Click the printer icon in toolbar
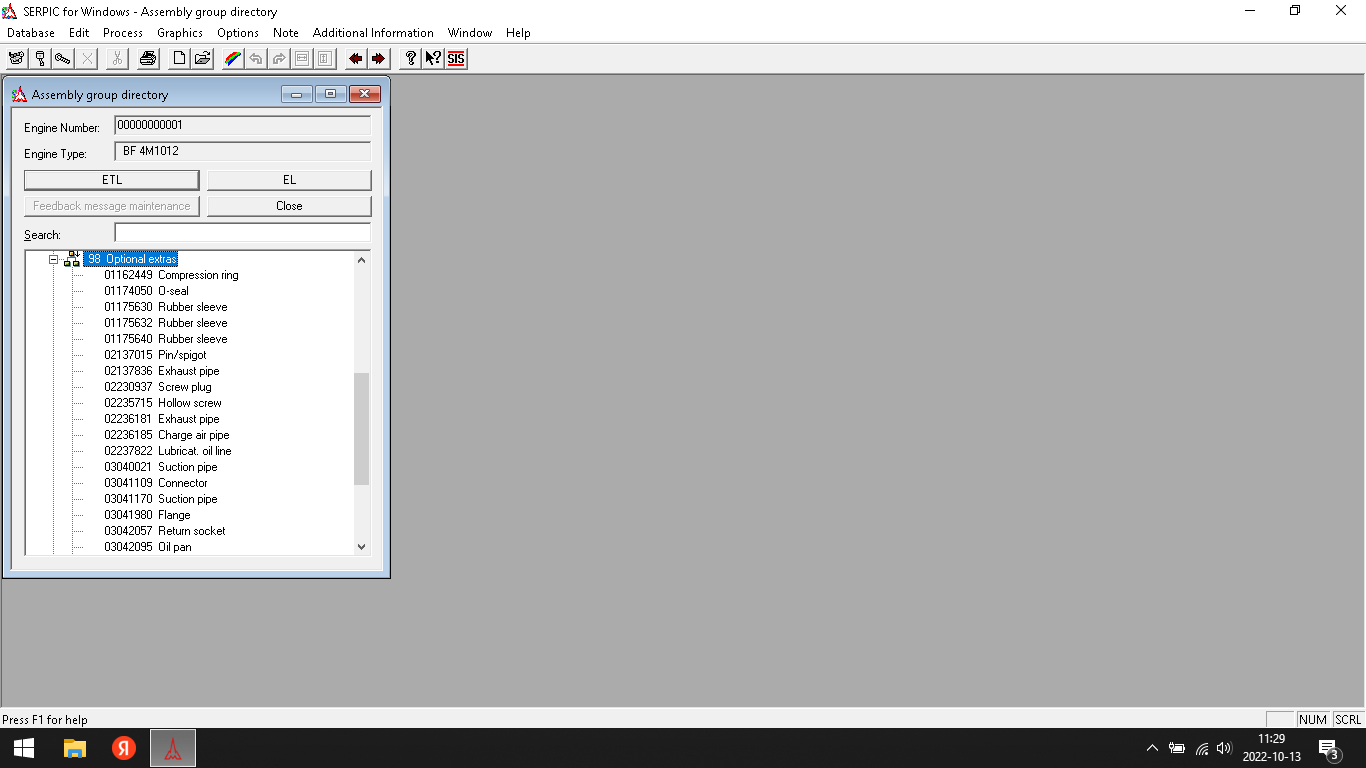Viewport: 1366px width, 768px height. [x=148, y=59]
